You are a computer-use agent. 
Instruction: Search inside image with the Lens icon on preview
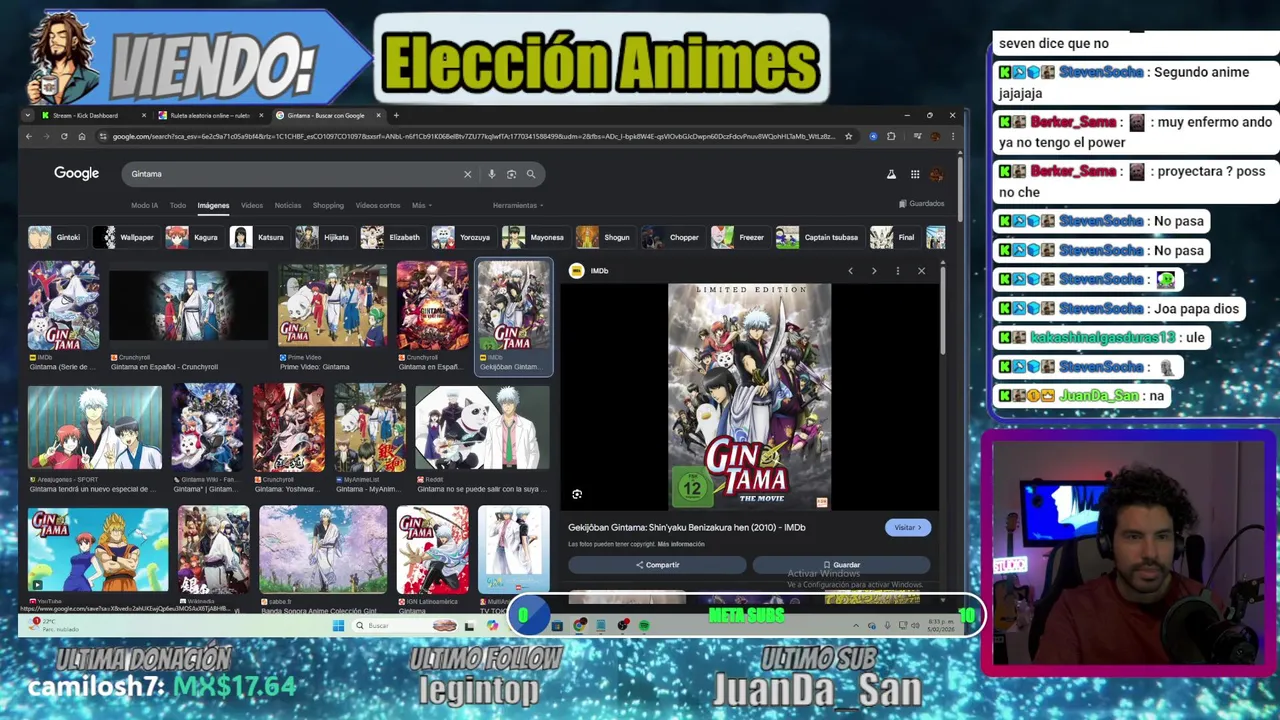[577, 494]
